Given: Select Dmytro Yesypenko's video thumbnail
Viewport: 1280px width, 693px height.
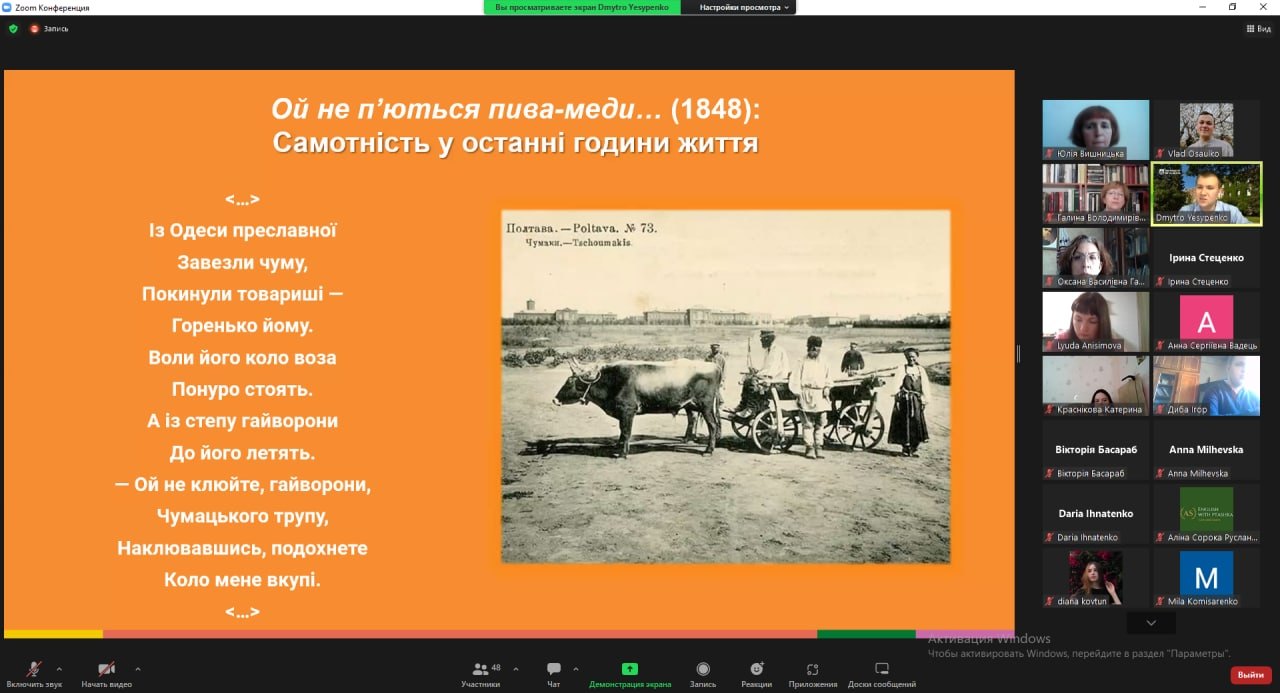Looking at the screenshot, I should (1206, 193).
